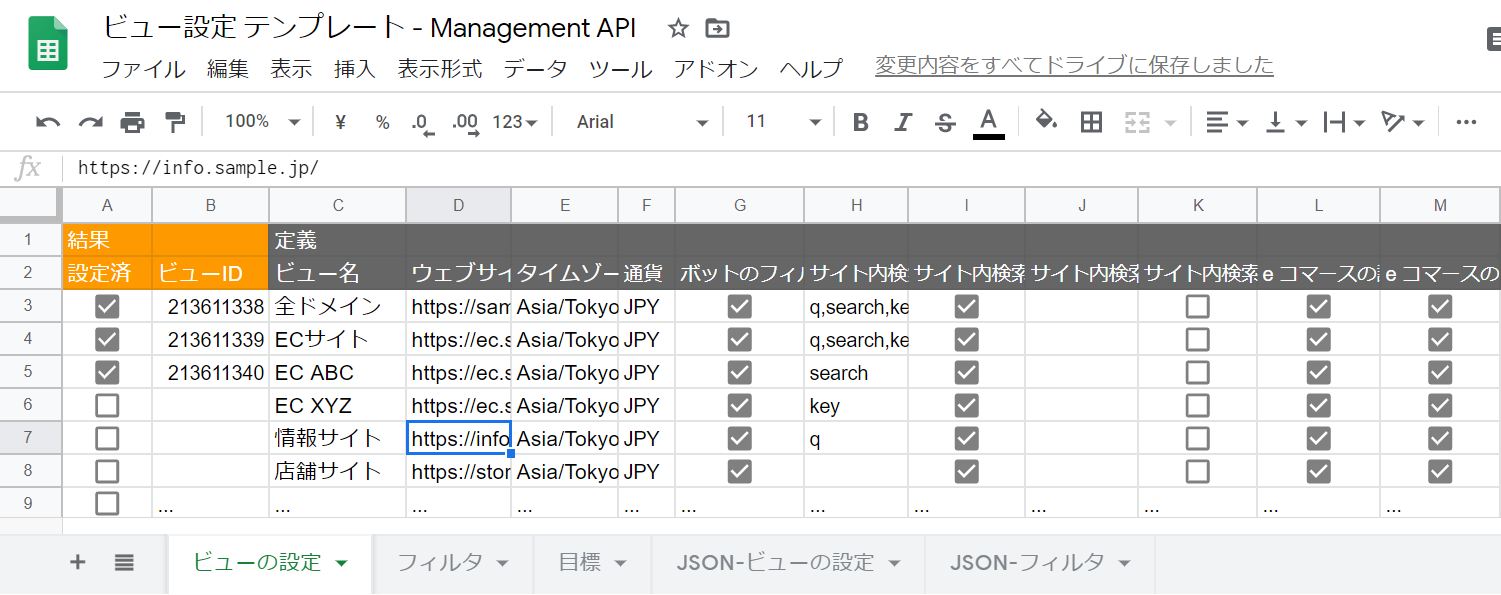Switch to the JSON-ビューの設定 sheet tab

[788, 563]
